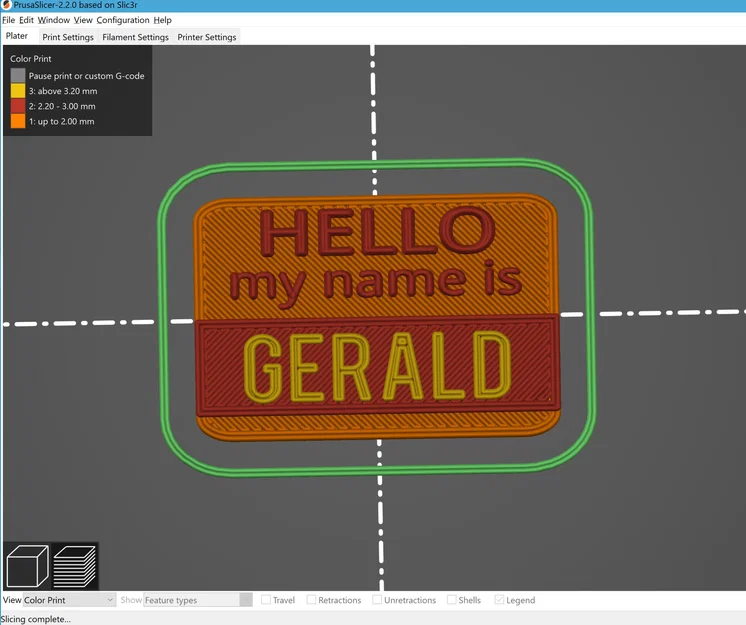Image resolution: width=746 pixels, height=625 pixels.
Task: Open the Help menu
Action: pos(162,20)
